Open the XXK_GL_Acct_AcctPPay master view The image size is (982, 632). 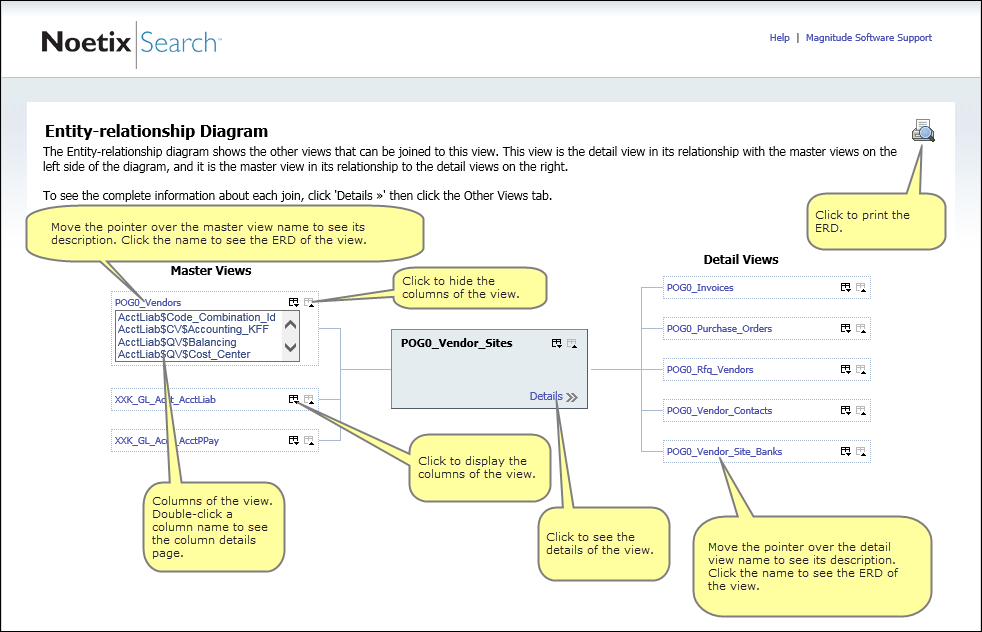click(167, 441)
